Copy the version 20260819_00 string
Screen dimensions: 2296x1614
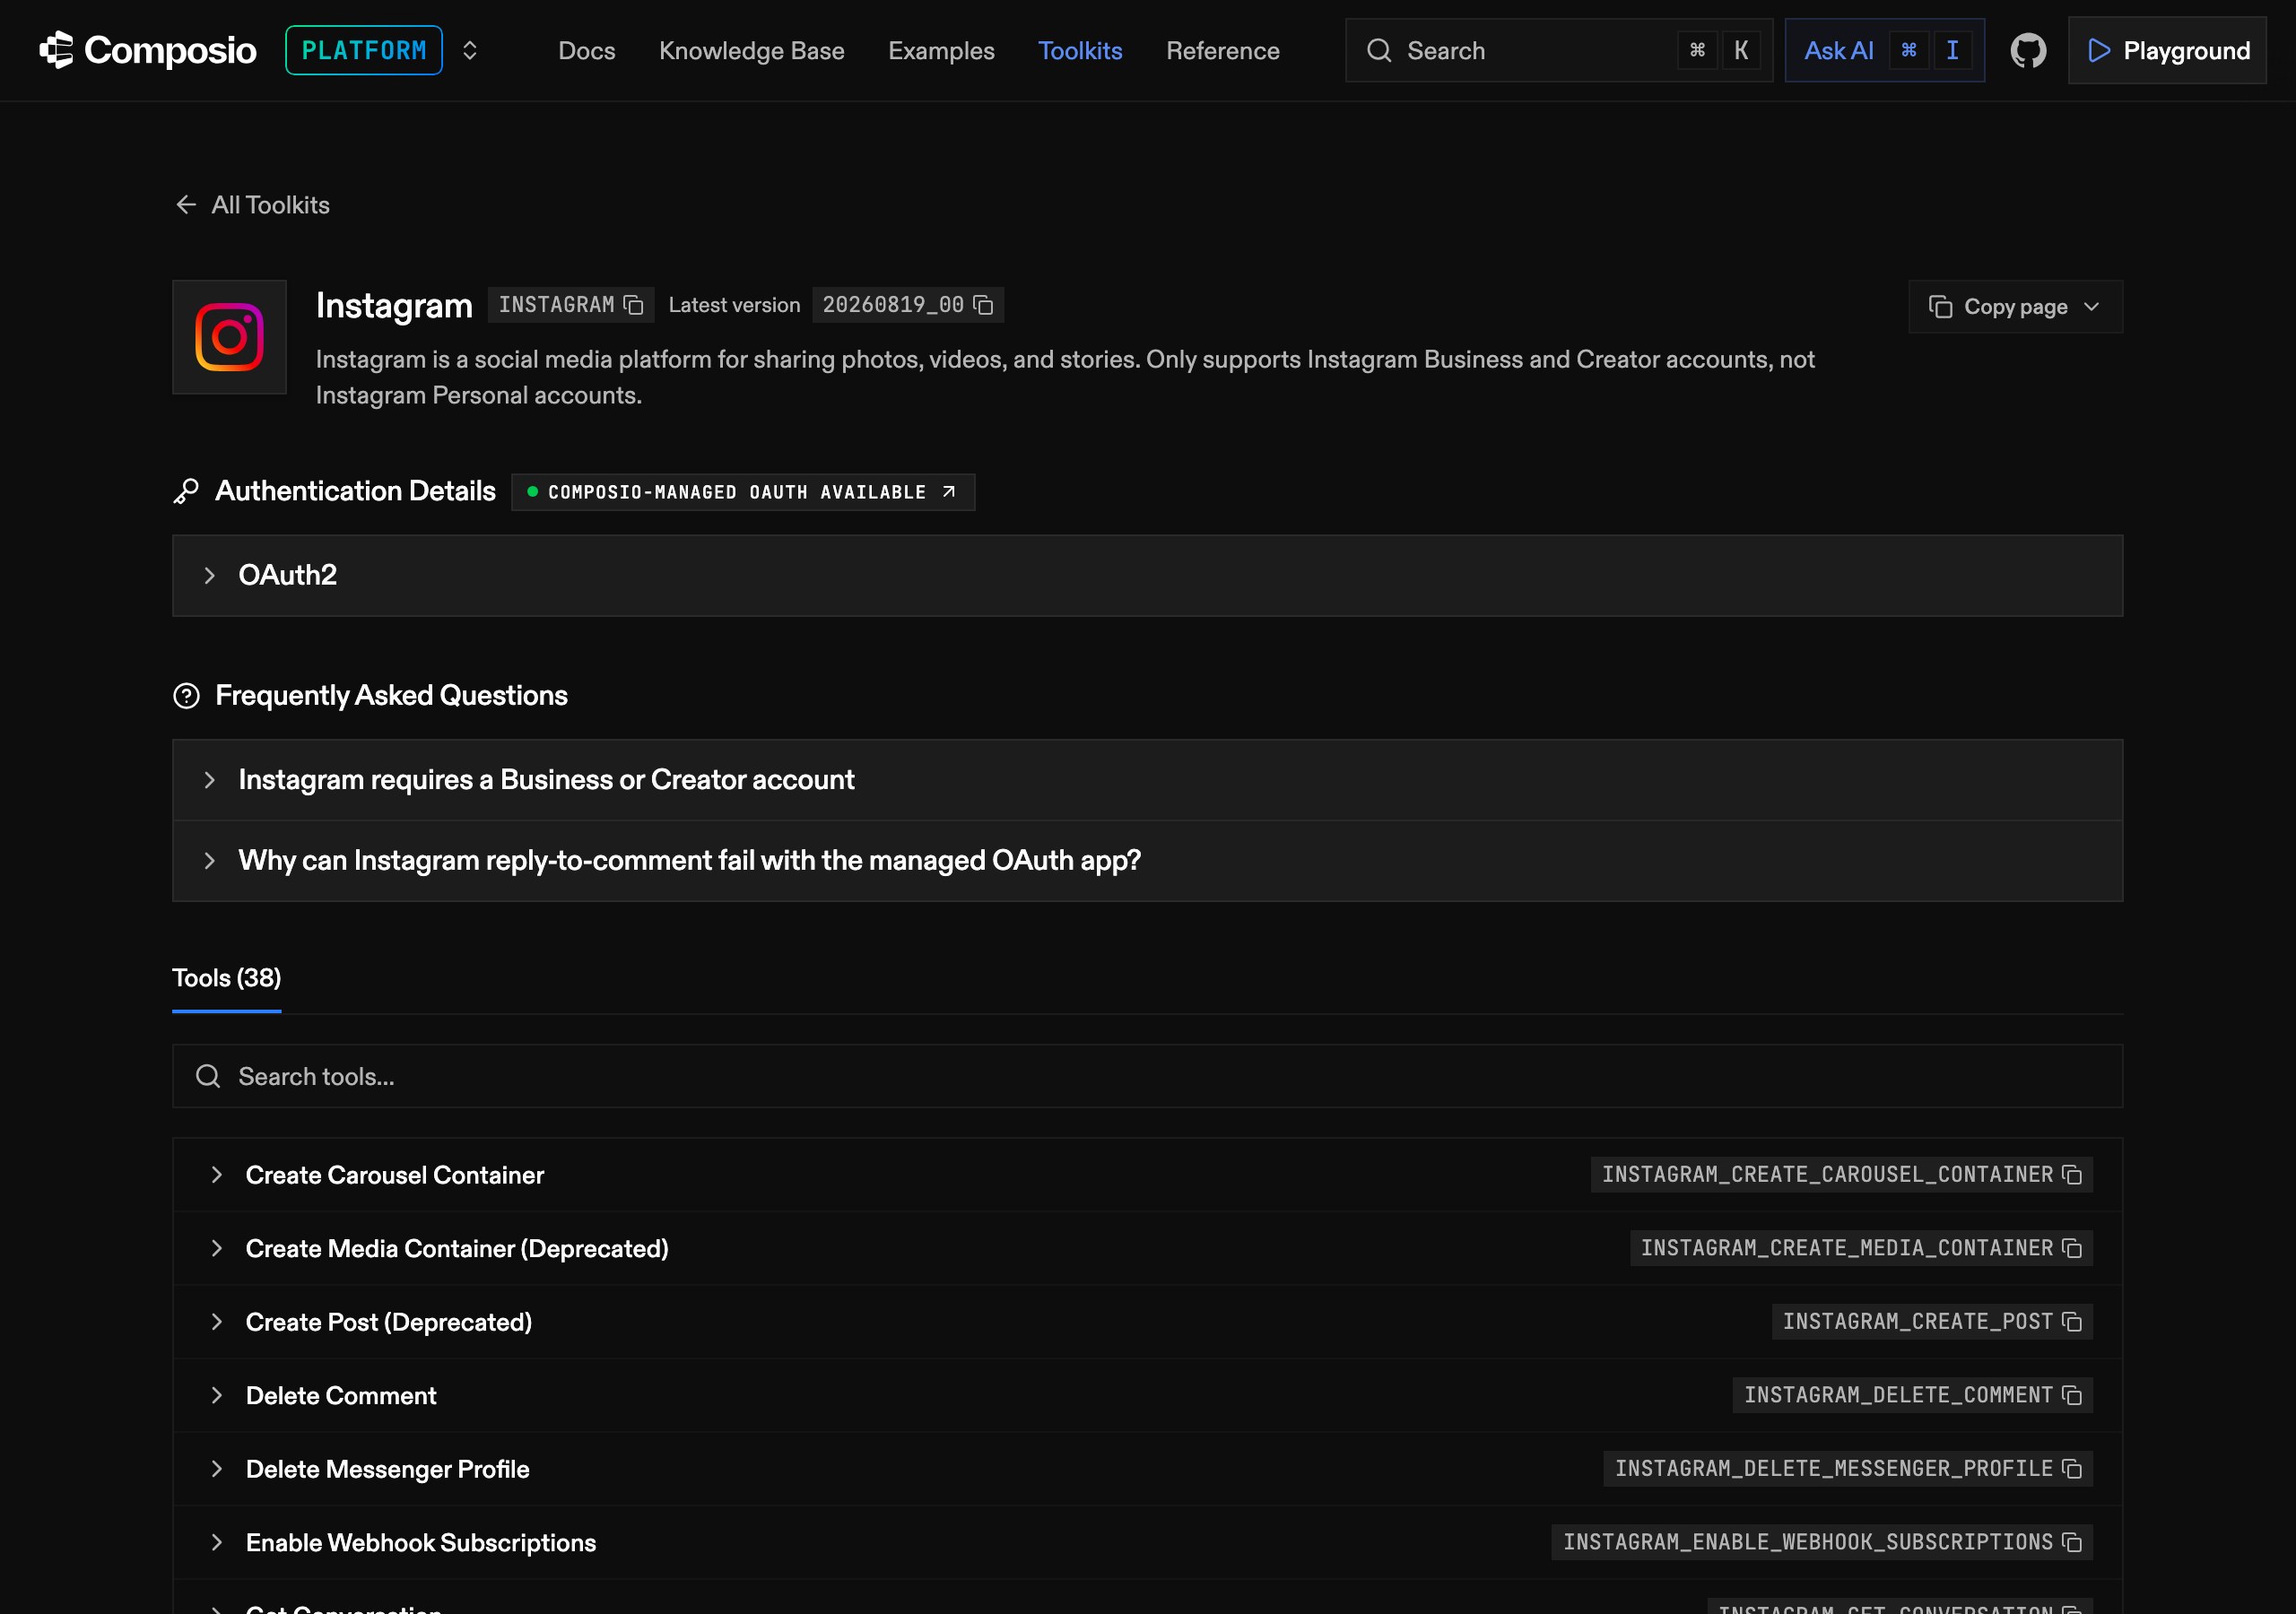pos(984,305)
